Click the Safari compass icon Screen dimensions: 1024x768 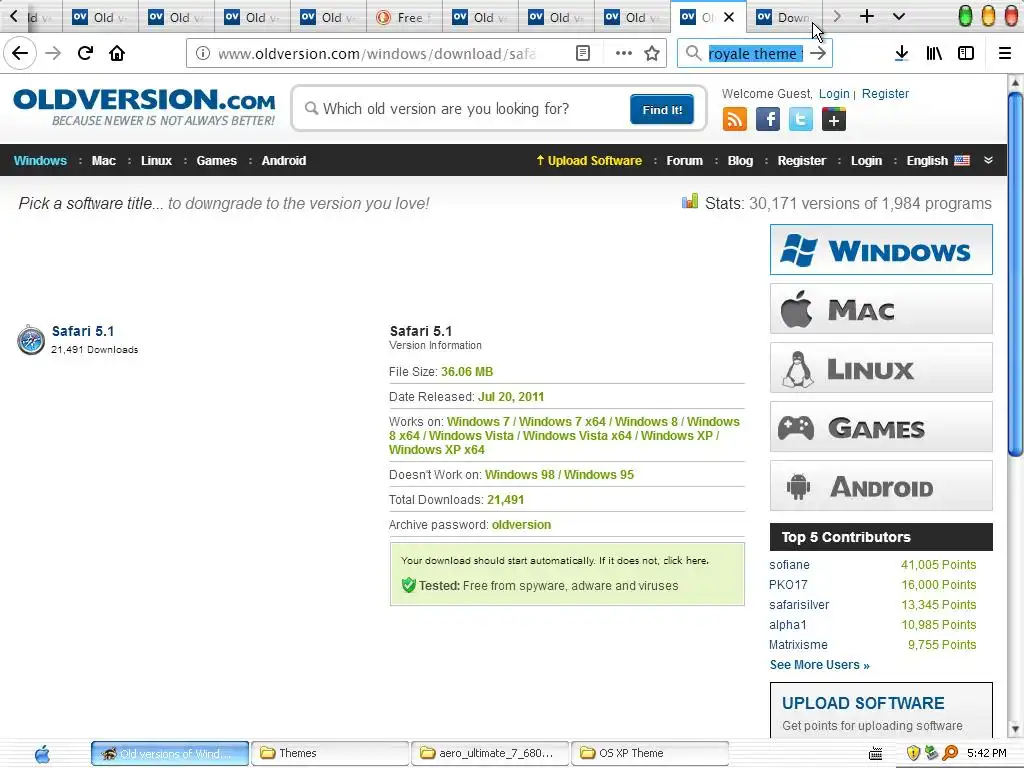[31, 340]
